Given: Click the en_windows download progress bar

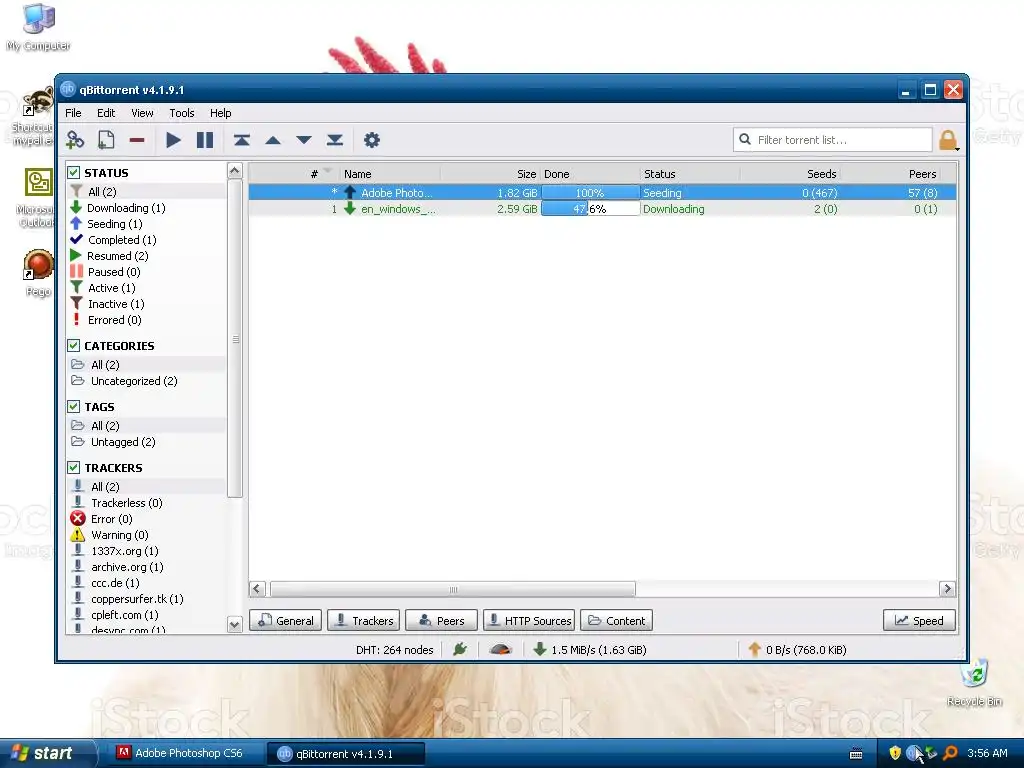Looking at the screenshot, I should point(590,209).
